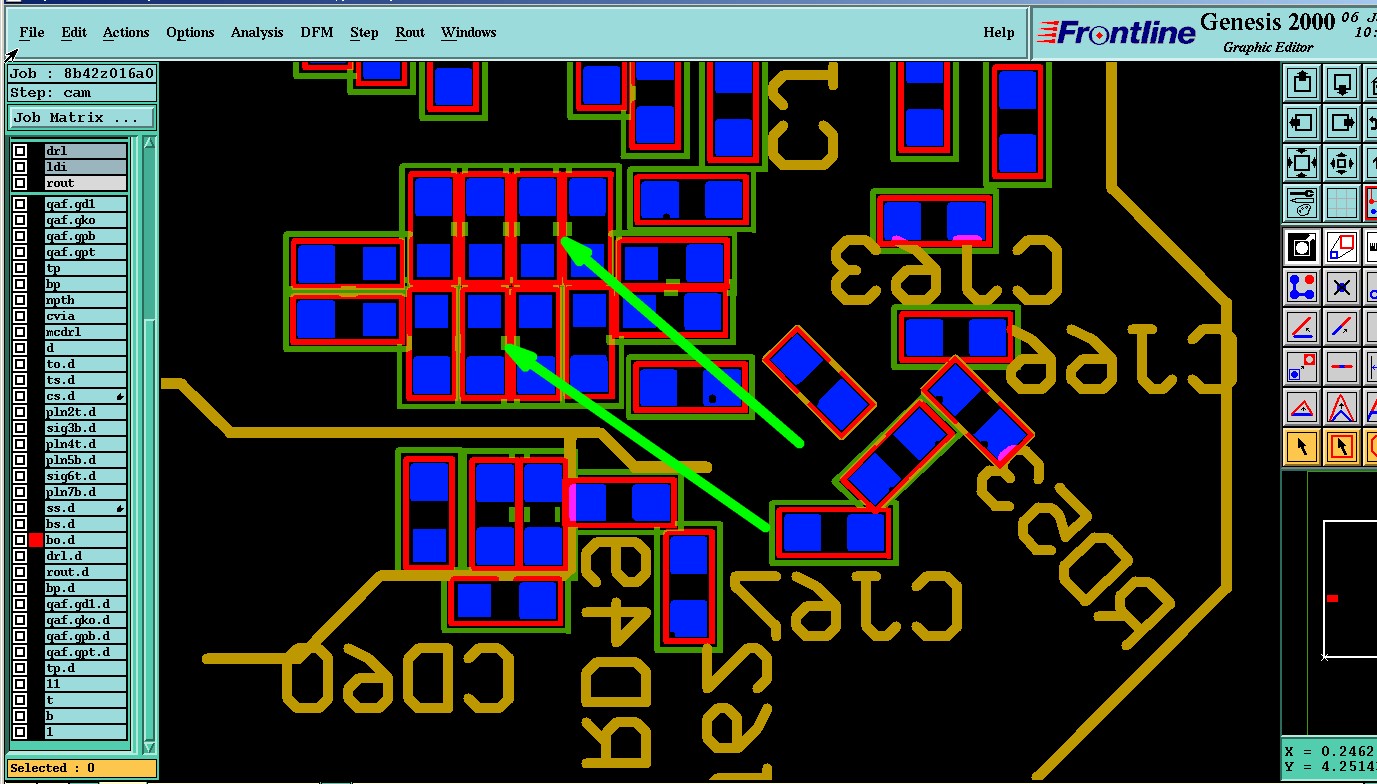Image resolution: width=1377 pixels, height=784 pixels.
Task: Click the Job Matrix button
Action: 82,117
